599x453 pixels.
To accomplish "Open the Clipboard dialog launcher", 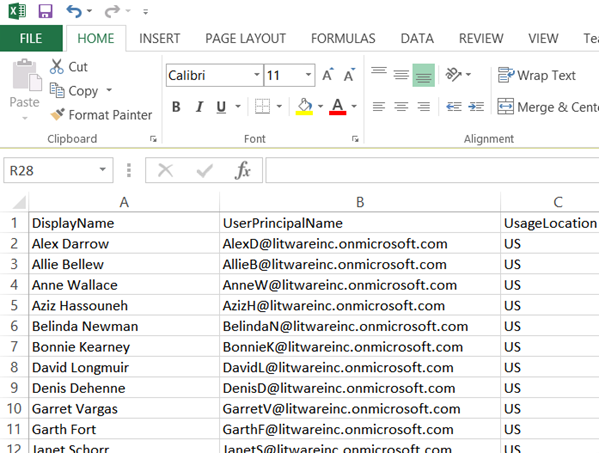I will click(153, 139).
